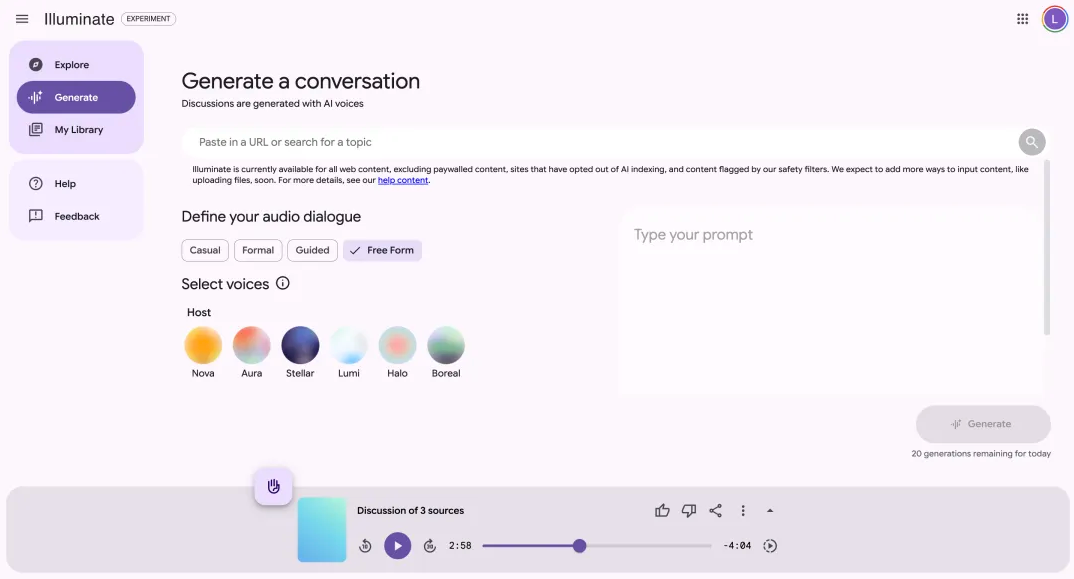Open the player more options menu
Viewport: 1074px width, 579px height.
tap(742, 510)
